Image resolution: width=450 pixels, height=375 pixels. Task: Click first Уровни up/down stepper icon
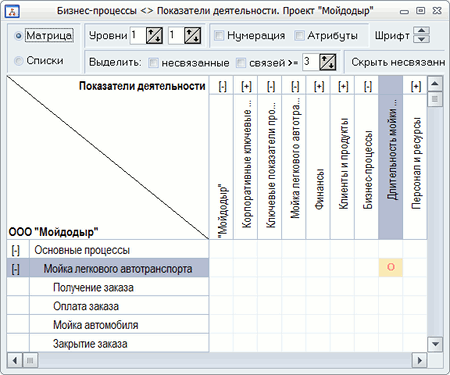pos(154,35)
